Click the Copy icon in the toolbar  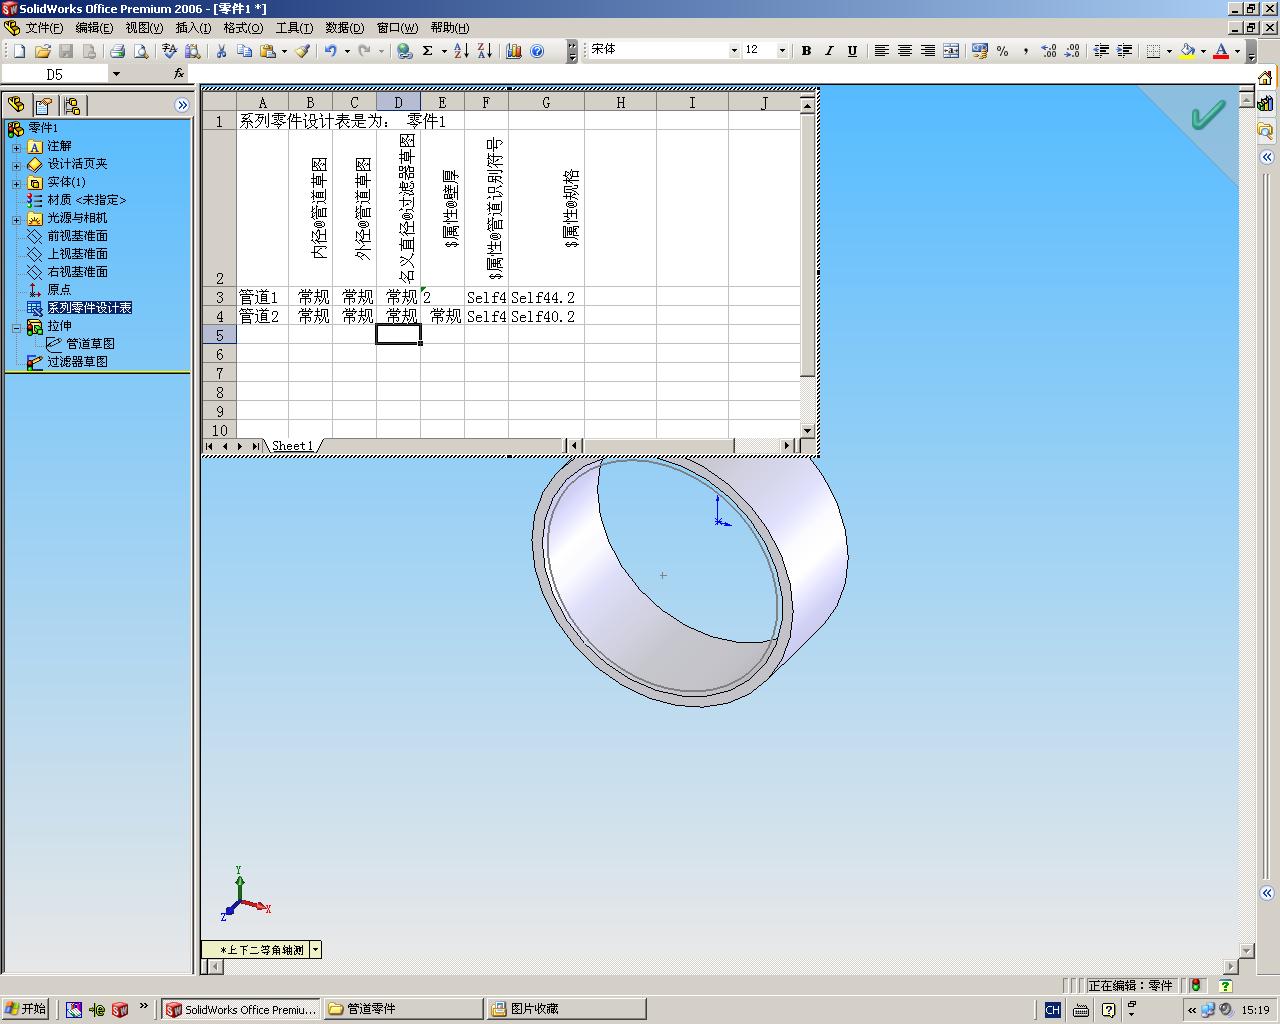tap(244, 51)
